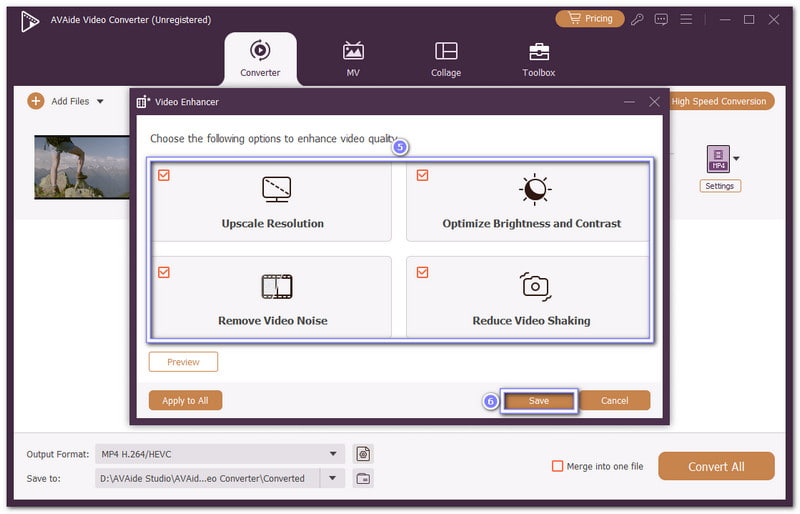Switch to the Toolbox tab
The image size is (800, 514).
538,58
